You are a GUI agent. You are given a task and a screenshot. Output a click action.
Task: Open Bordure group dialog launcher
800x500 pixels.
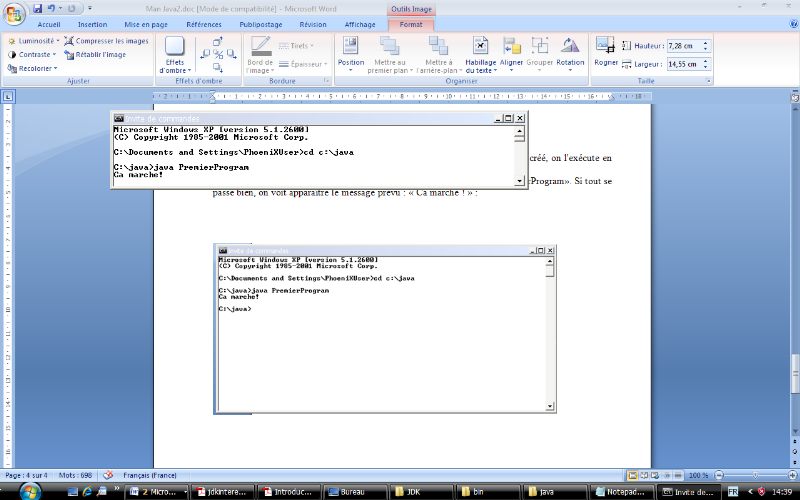pos(326,81)
